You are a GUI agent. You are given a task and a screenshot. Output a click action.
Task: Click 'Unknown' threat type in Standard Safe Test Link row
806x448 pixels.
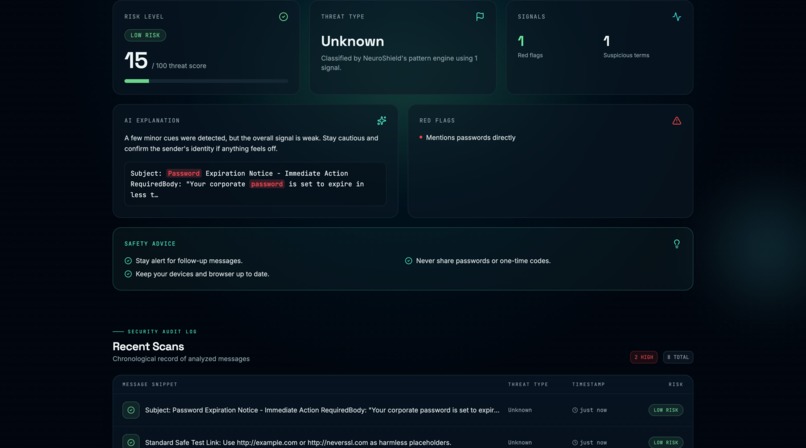click(520, 442)
